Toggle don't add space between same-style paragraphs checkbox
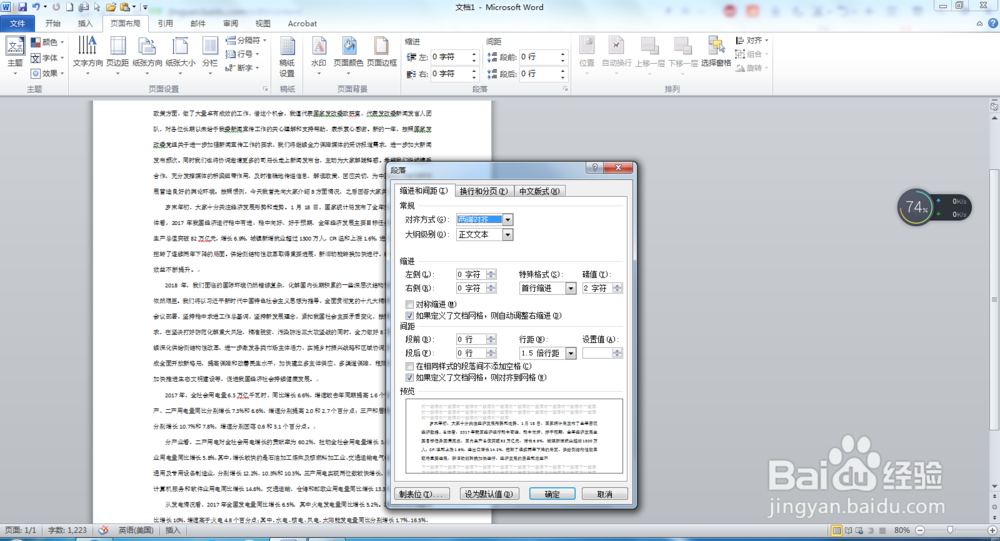Viewport: 1000px width, 541px height. (x=409, y=366)
